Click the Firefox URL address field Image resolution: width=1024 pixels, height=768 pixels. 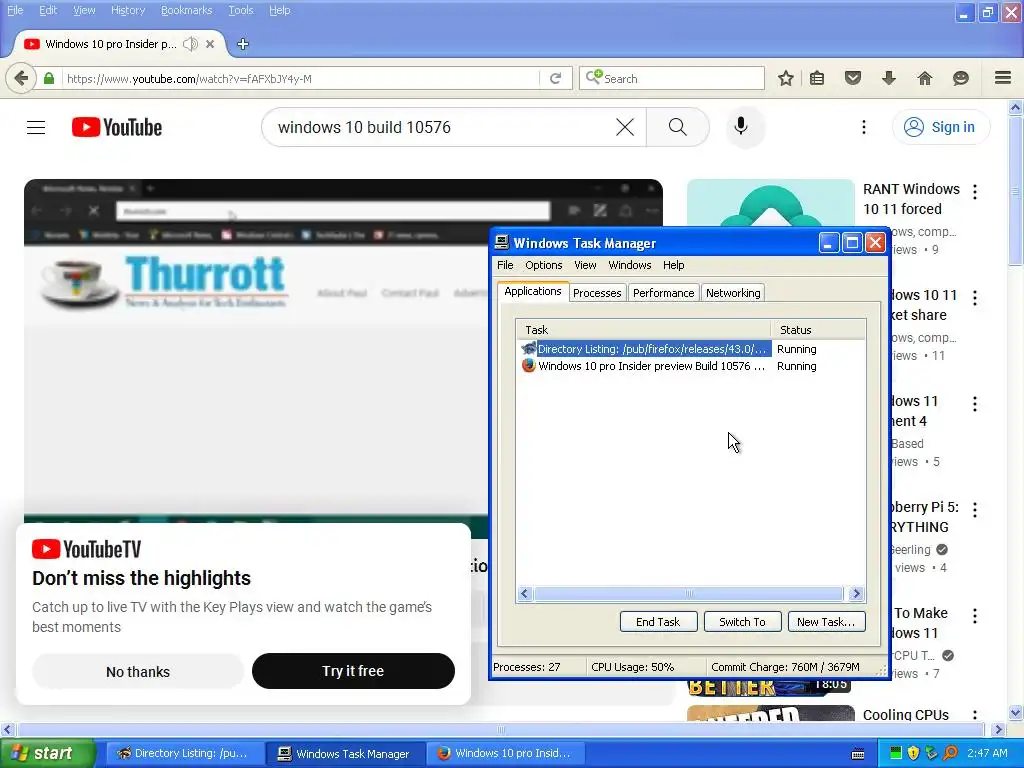302,78
